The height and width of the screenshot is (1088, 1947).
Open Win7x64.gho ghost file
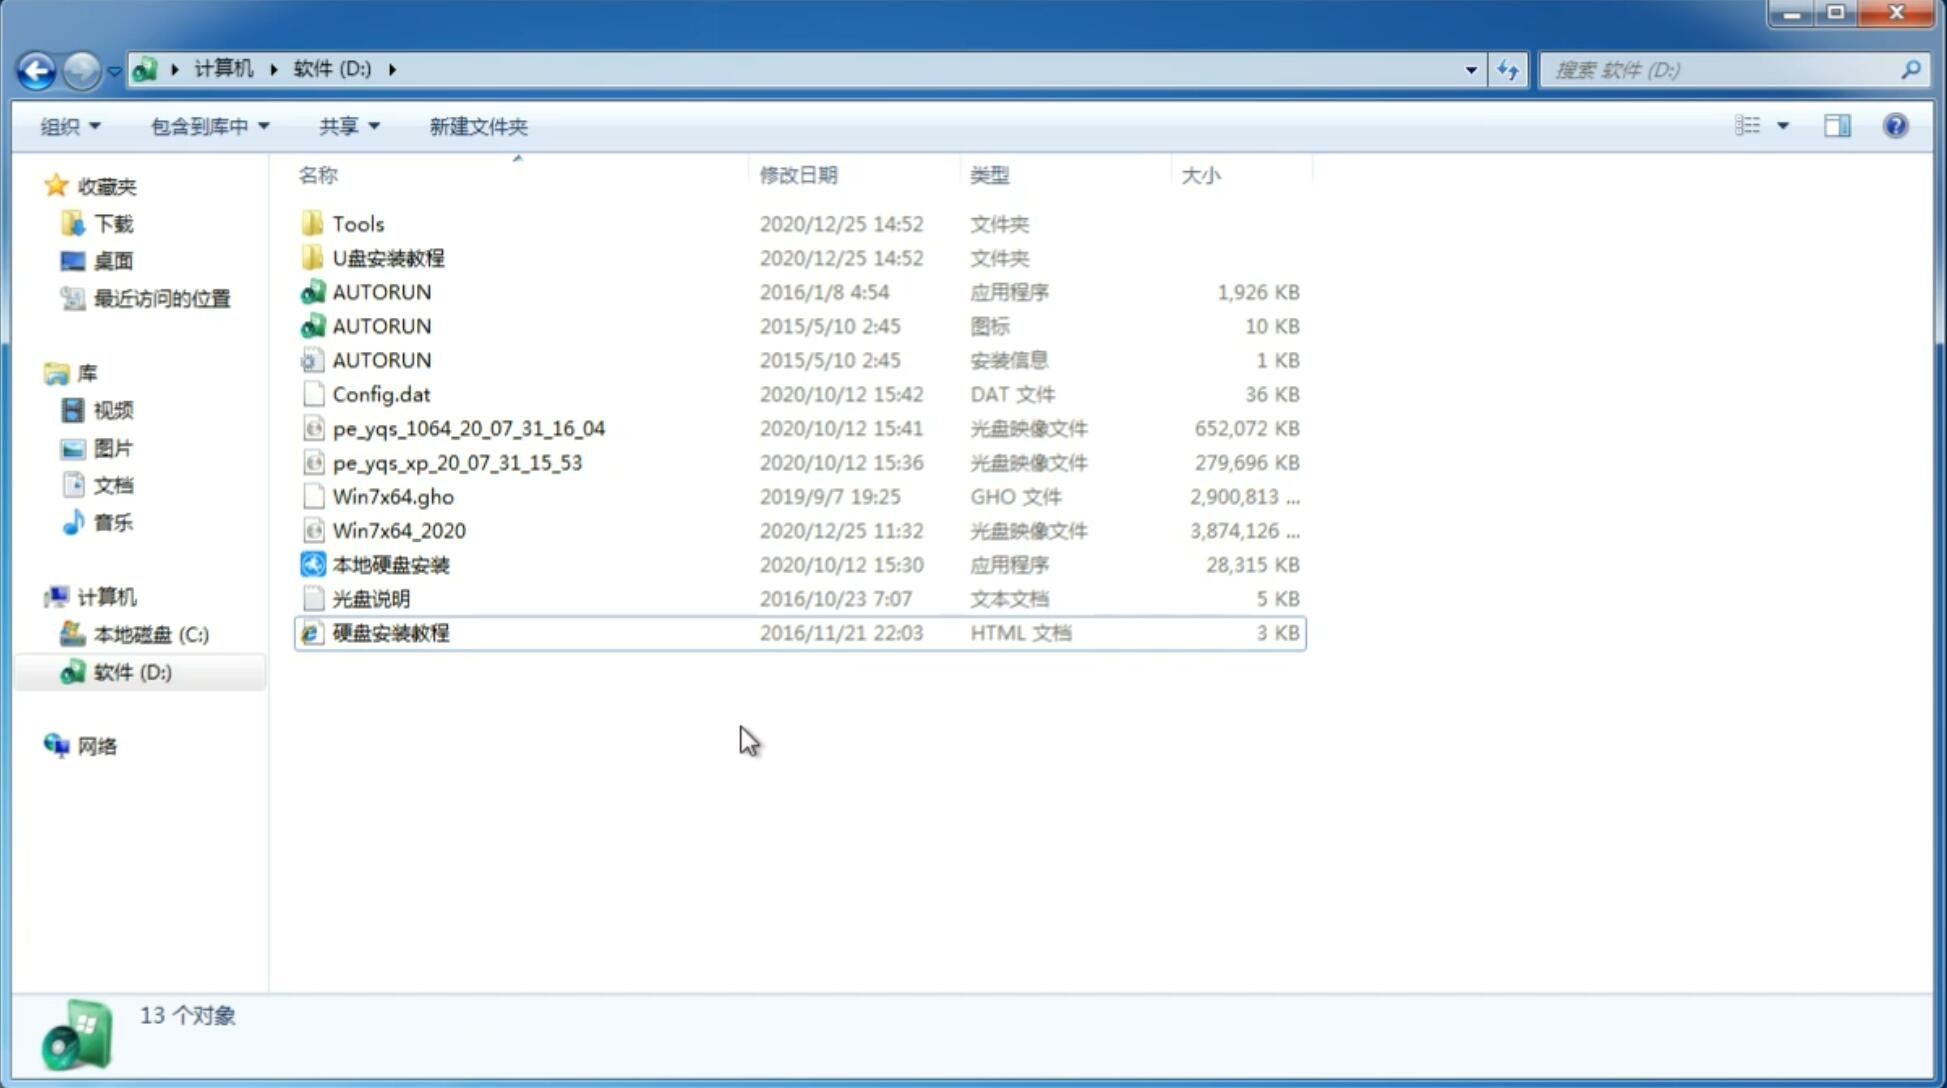[392, 496]
